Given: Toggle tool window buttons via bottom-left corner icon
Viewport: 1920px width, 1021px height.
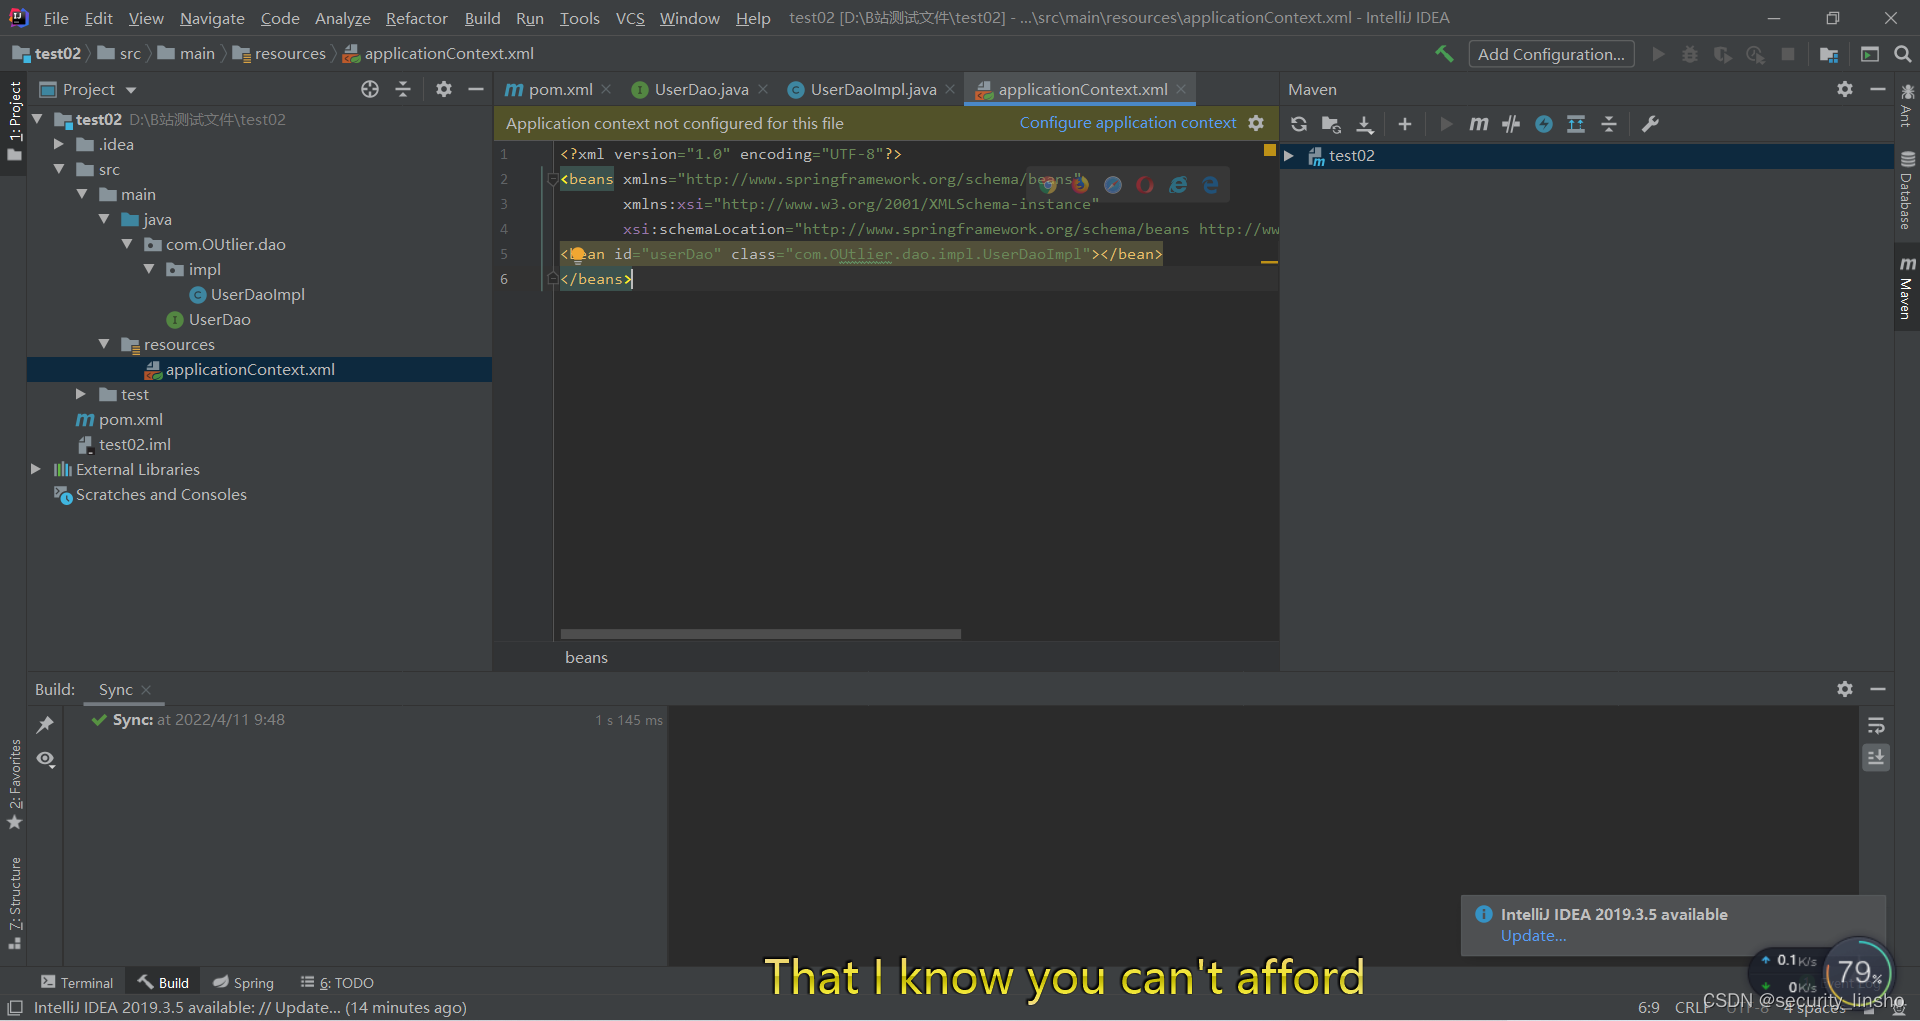Looking at the screenshot, I should (15, 1008).
